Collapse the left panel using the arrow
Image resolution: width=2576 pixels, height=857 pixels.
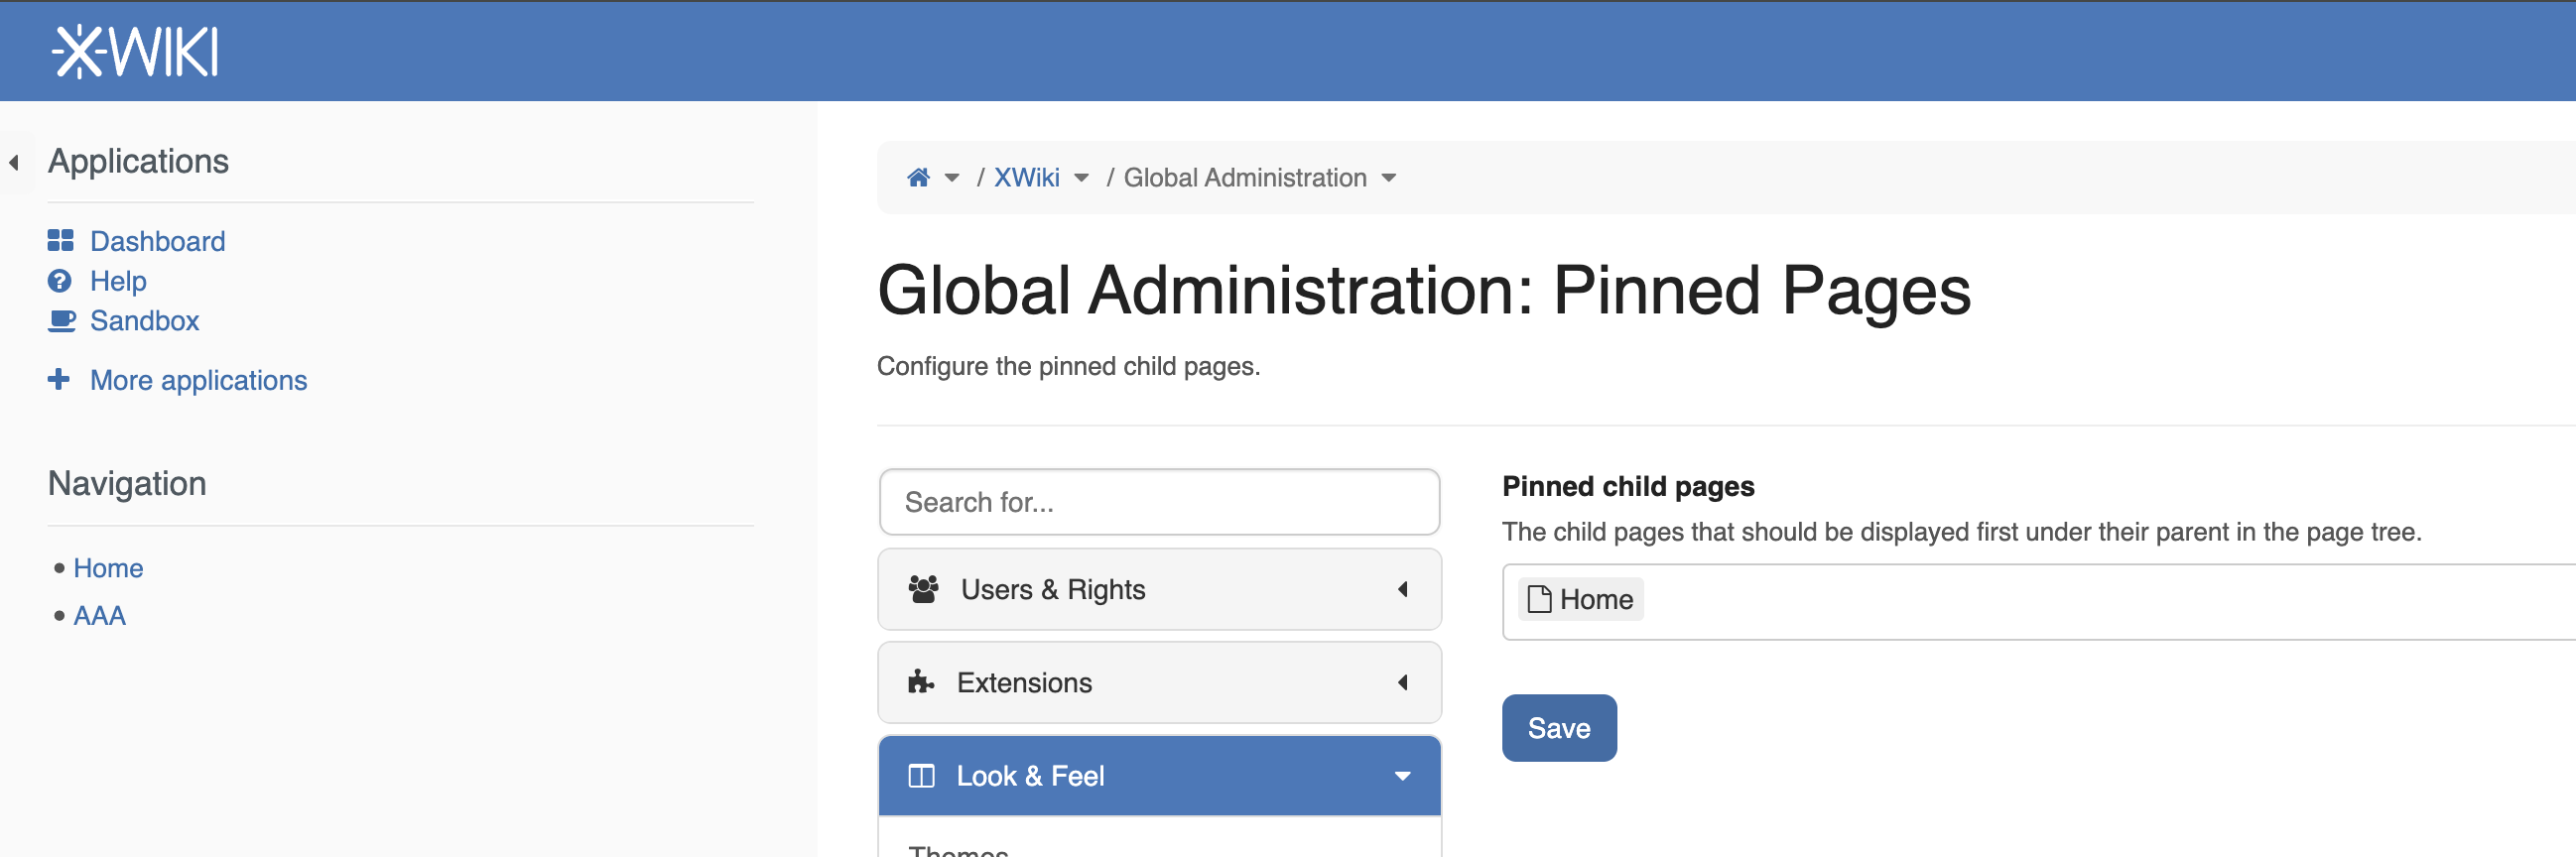[x=14, y=162]
